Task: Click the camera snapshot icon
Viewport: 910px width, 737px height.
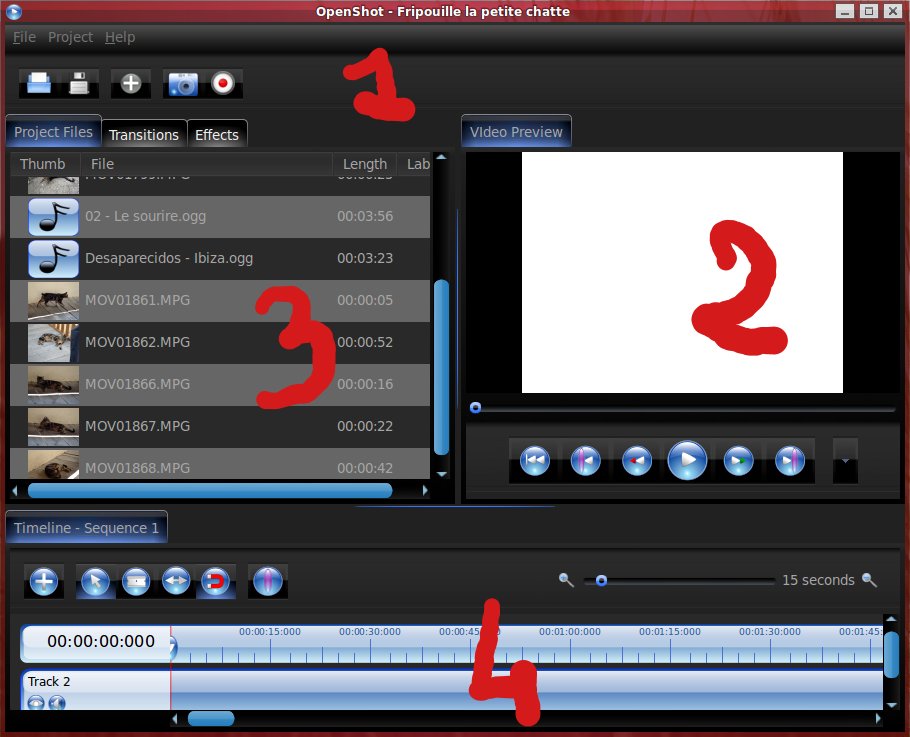Action: point(182,84)
